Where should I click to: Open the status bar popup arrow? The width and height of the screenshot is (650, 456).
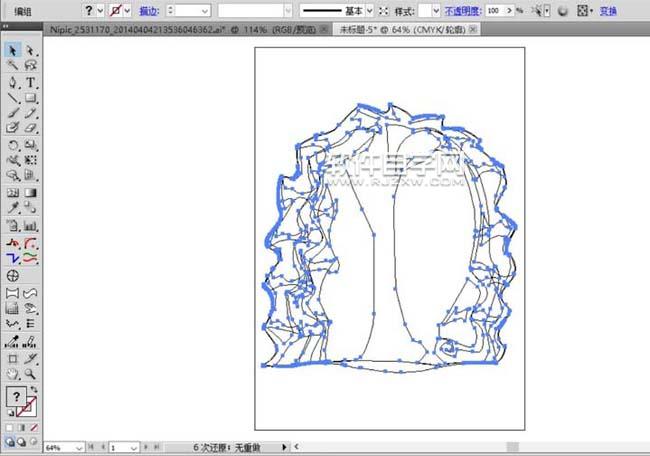284,447
